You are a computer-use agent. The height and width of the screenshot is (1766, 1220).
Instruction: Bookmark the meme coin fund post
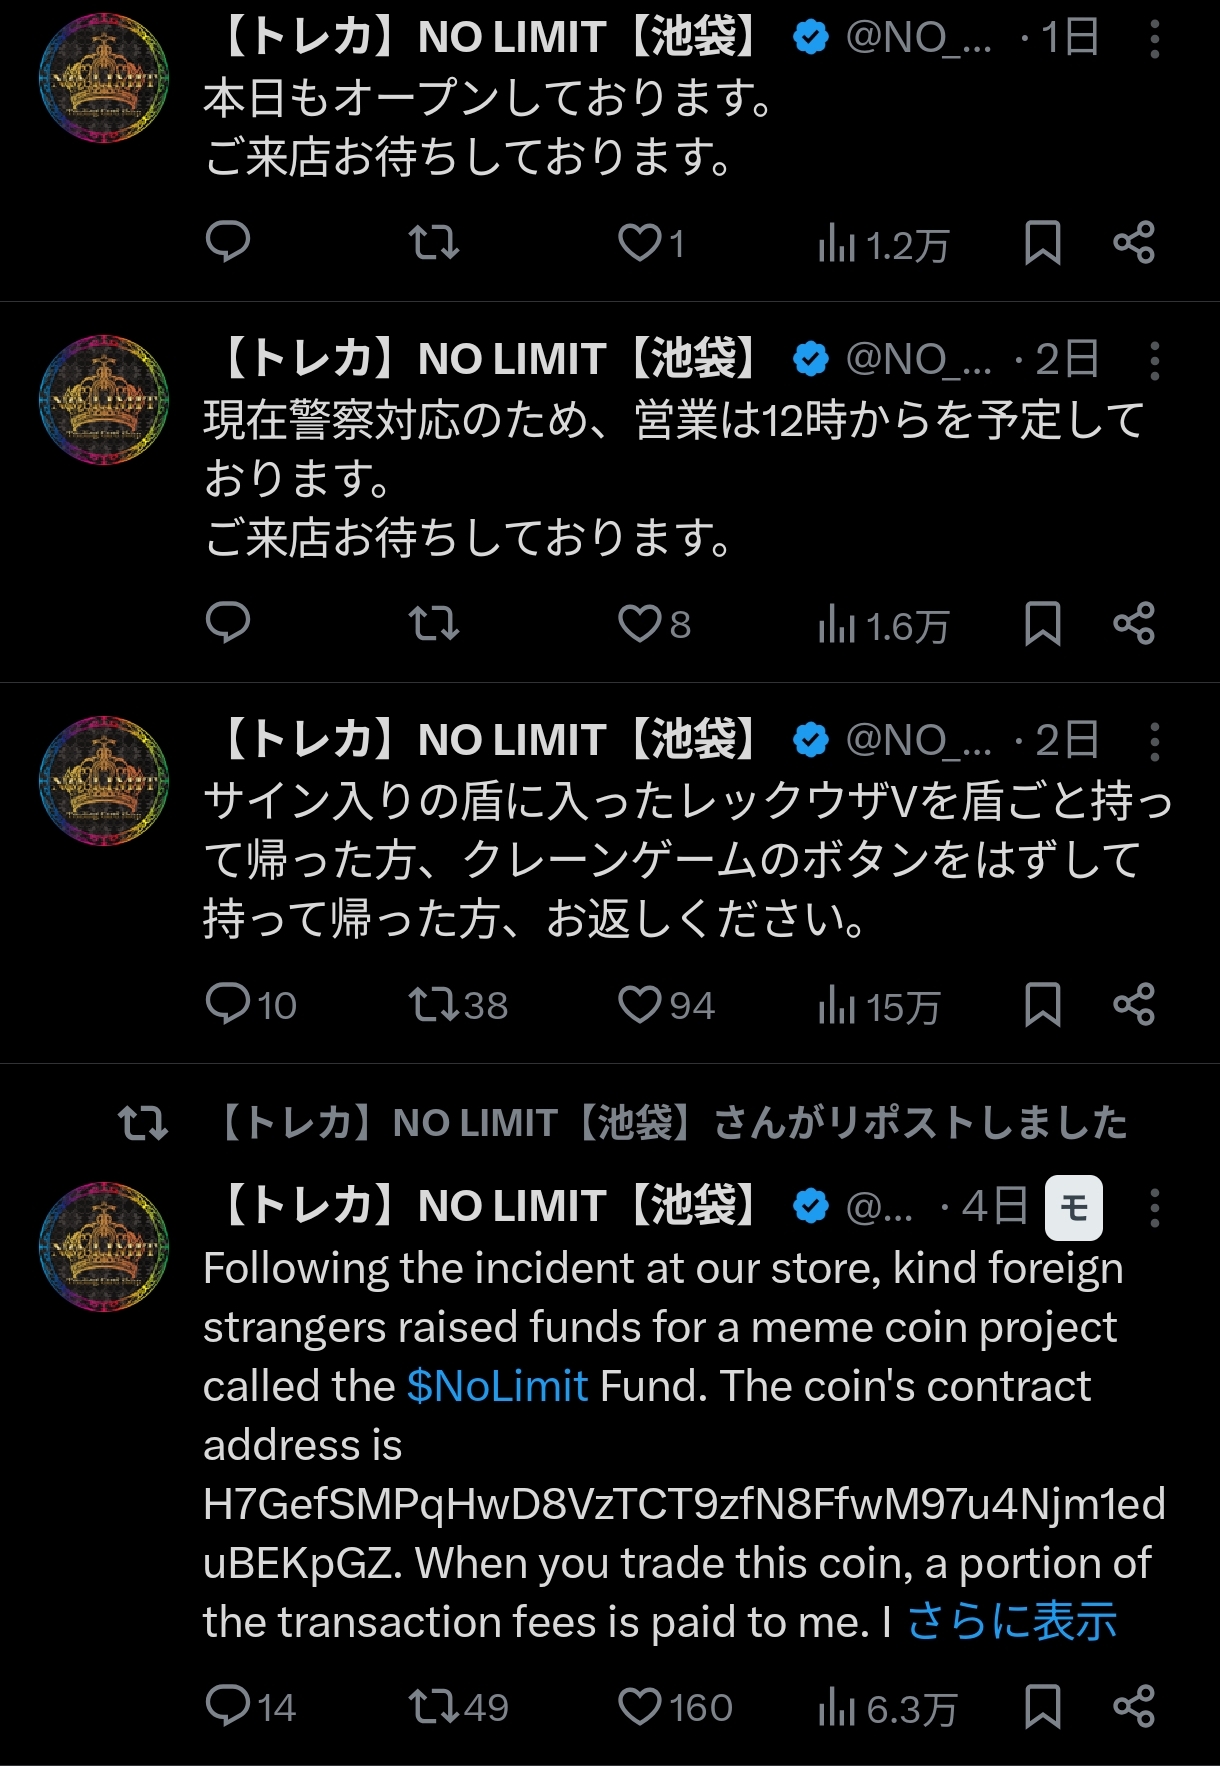pos(1042,1707)
